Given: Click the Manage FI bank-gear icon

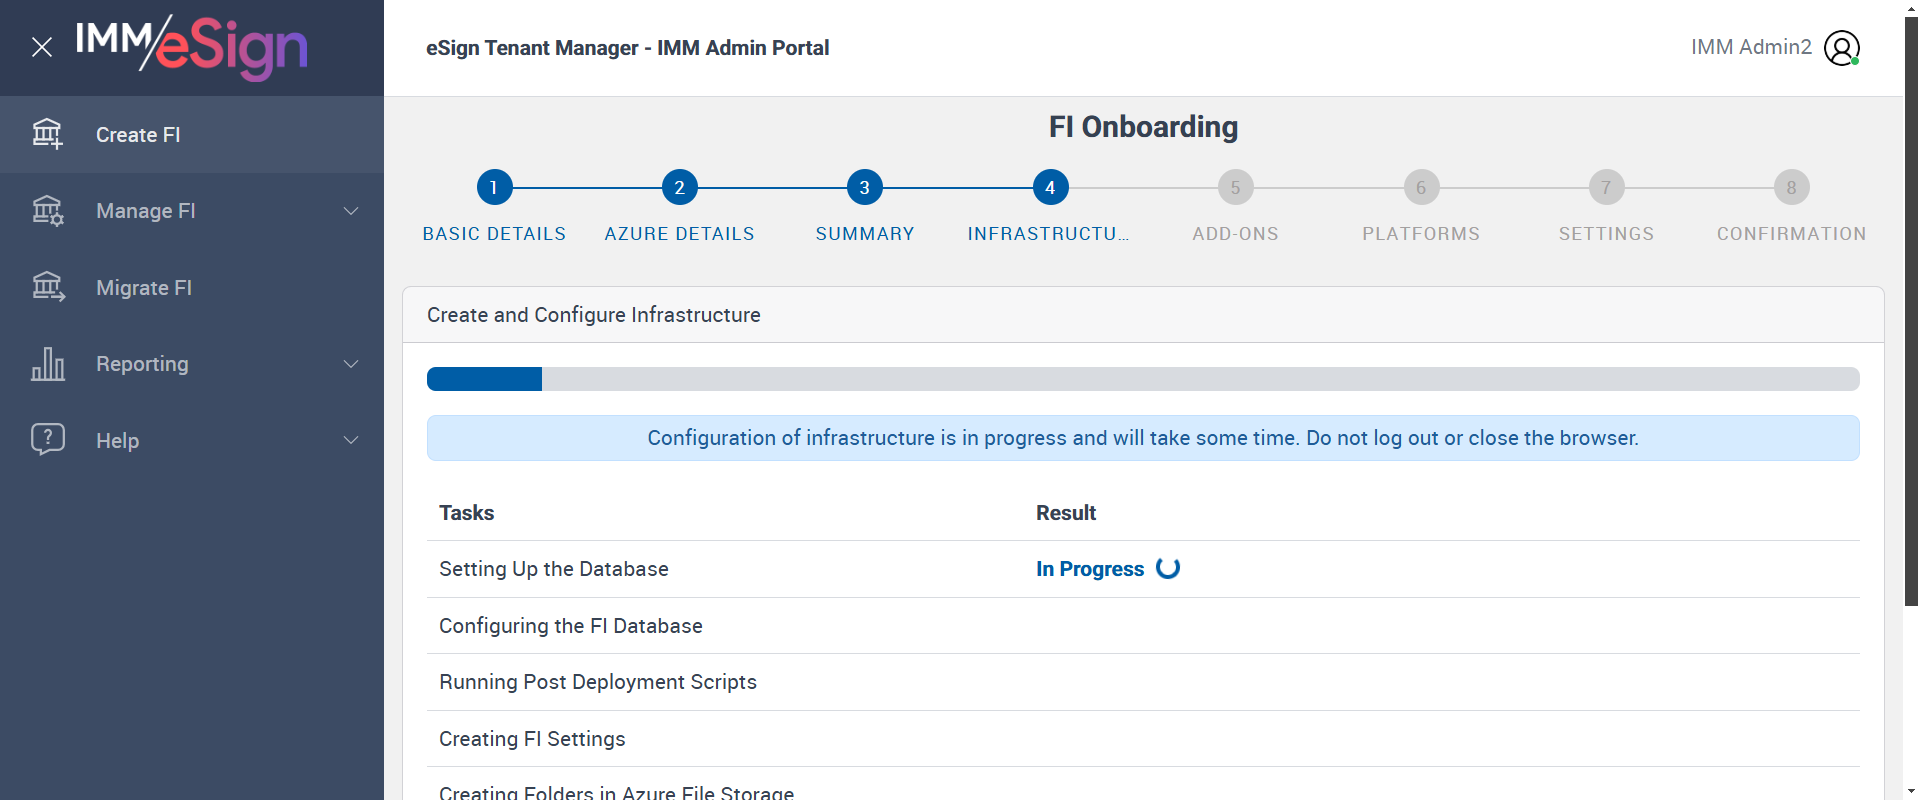Looking at the screenshot, I should click(47, 211).
